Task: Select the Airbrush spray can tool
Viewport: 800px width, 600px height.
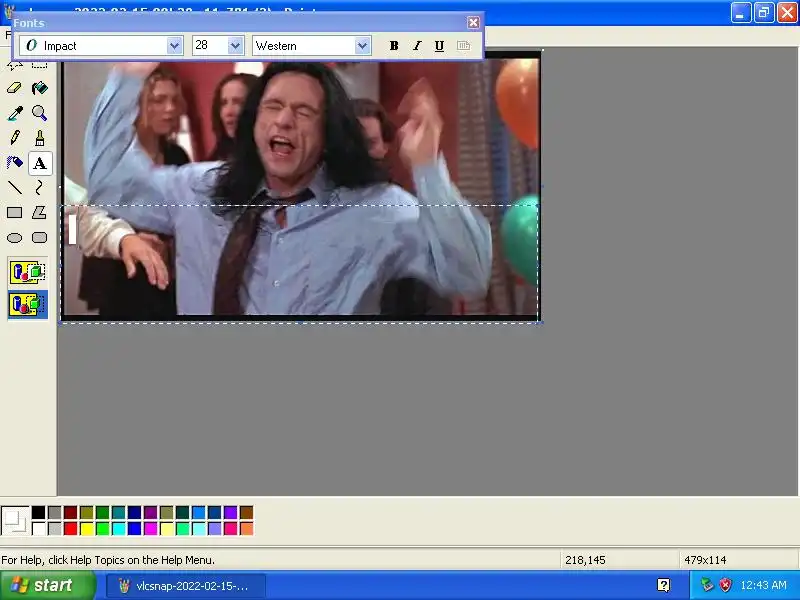Action: [x=14, y=163]
